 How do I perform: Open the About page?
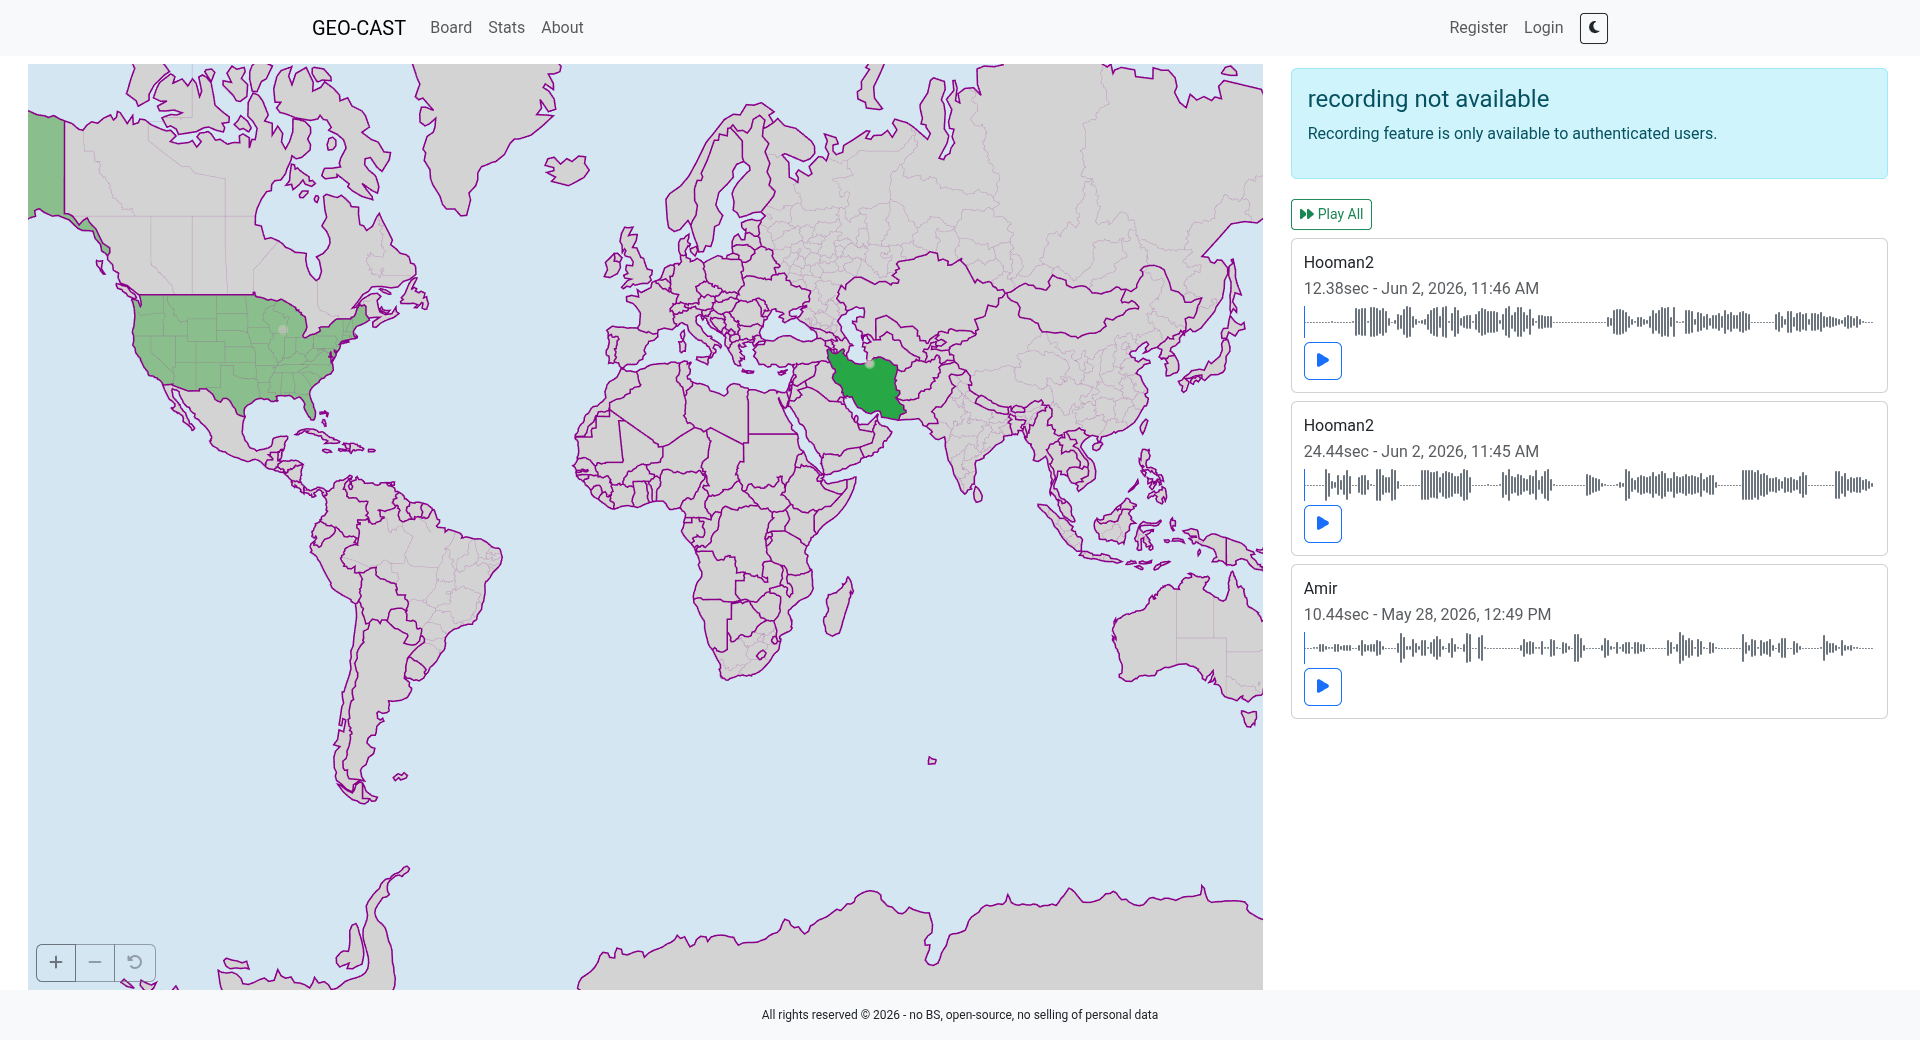click(x=562, y=28)
